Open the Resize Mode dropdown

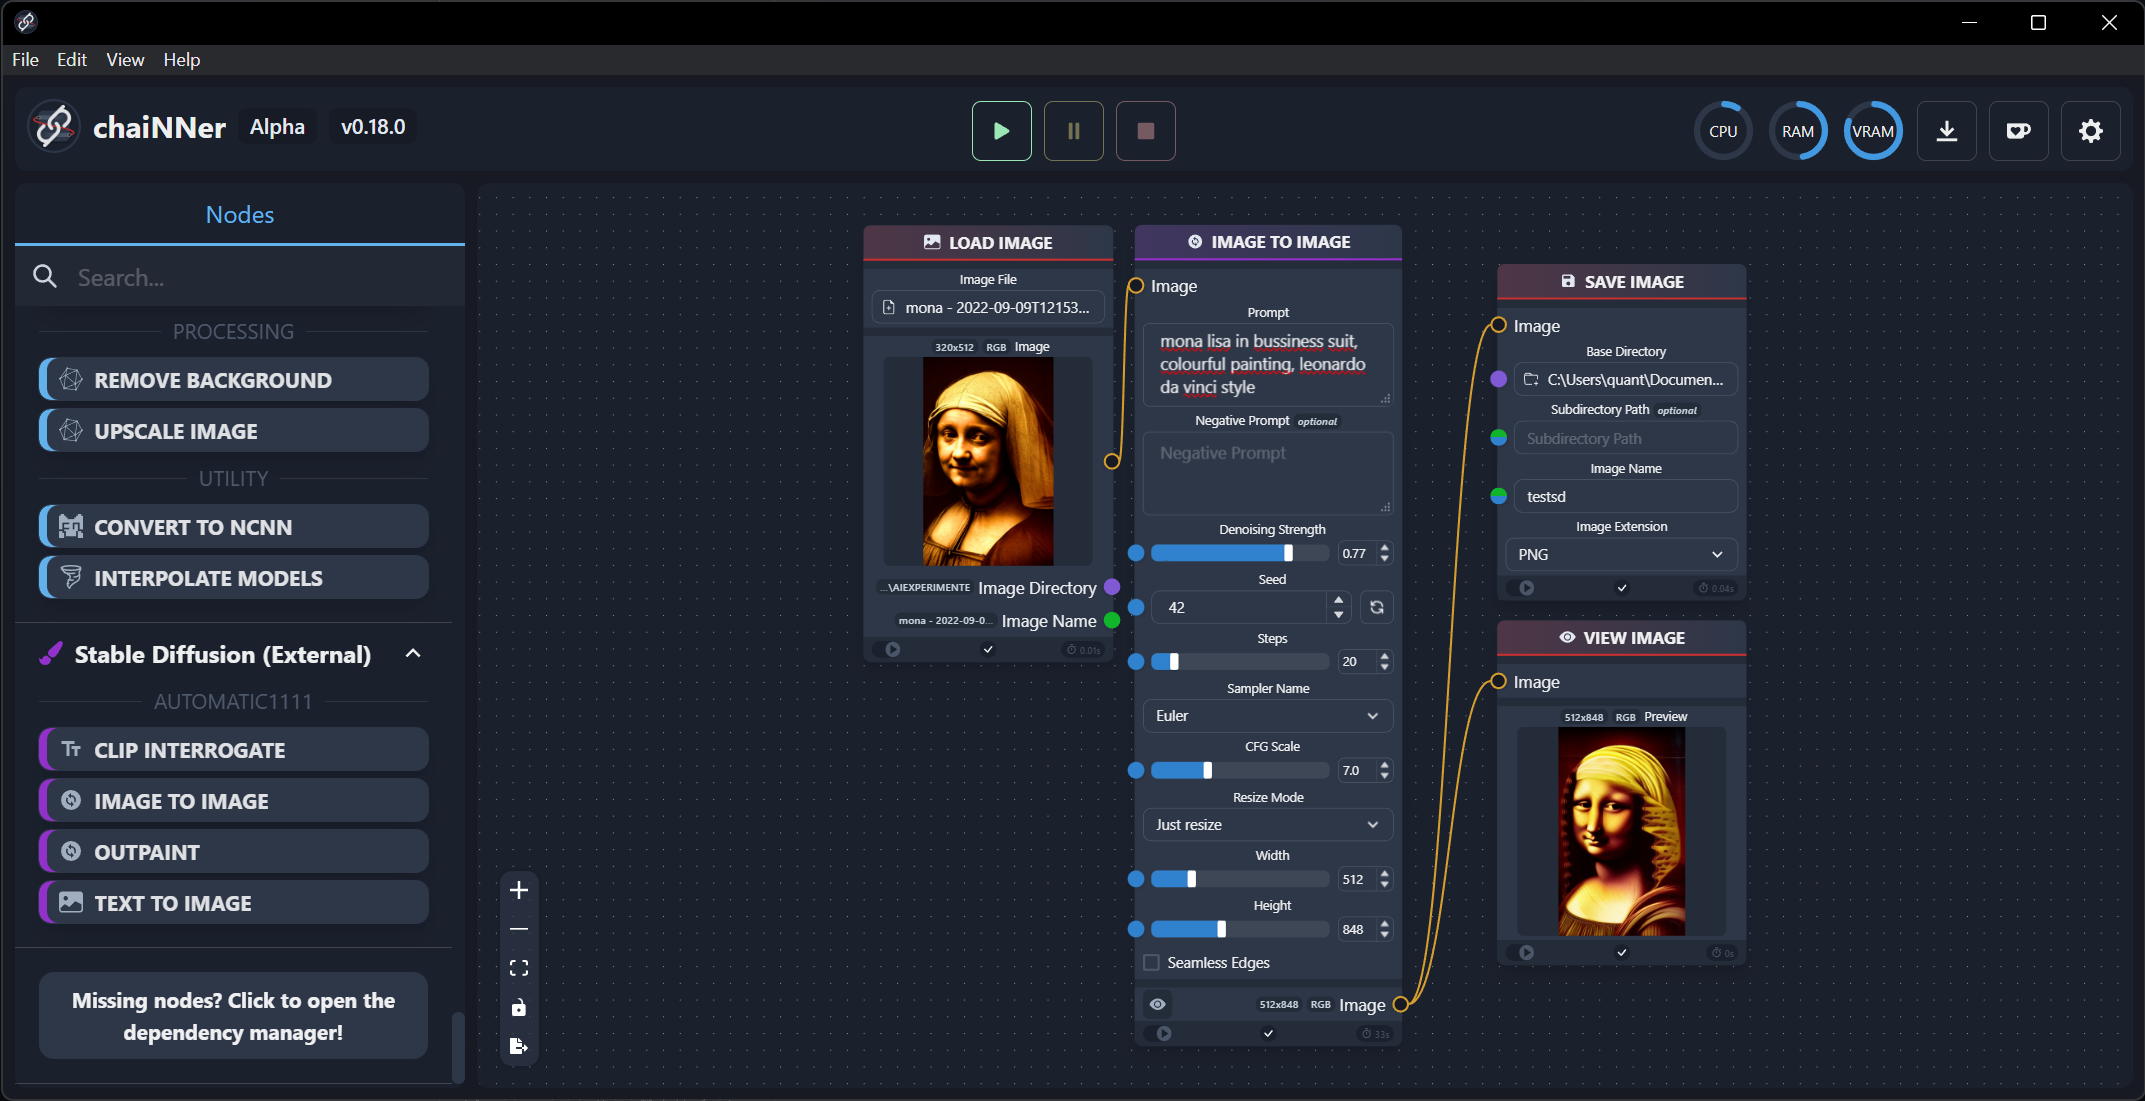point(1267,824)
